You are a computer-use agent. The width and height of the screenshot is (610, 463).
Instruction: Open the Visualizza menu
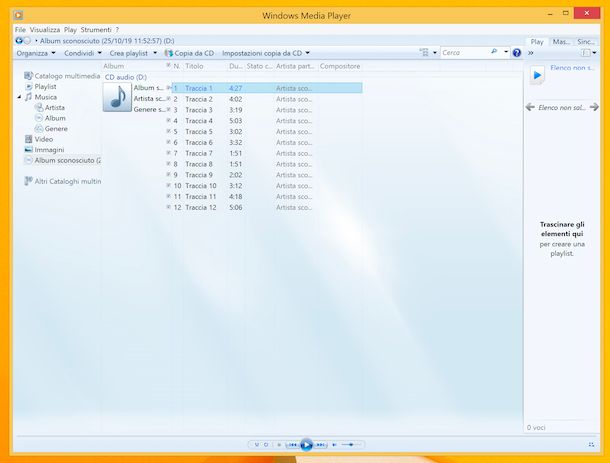(45, 30)
